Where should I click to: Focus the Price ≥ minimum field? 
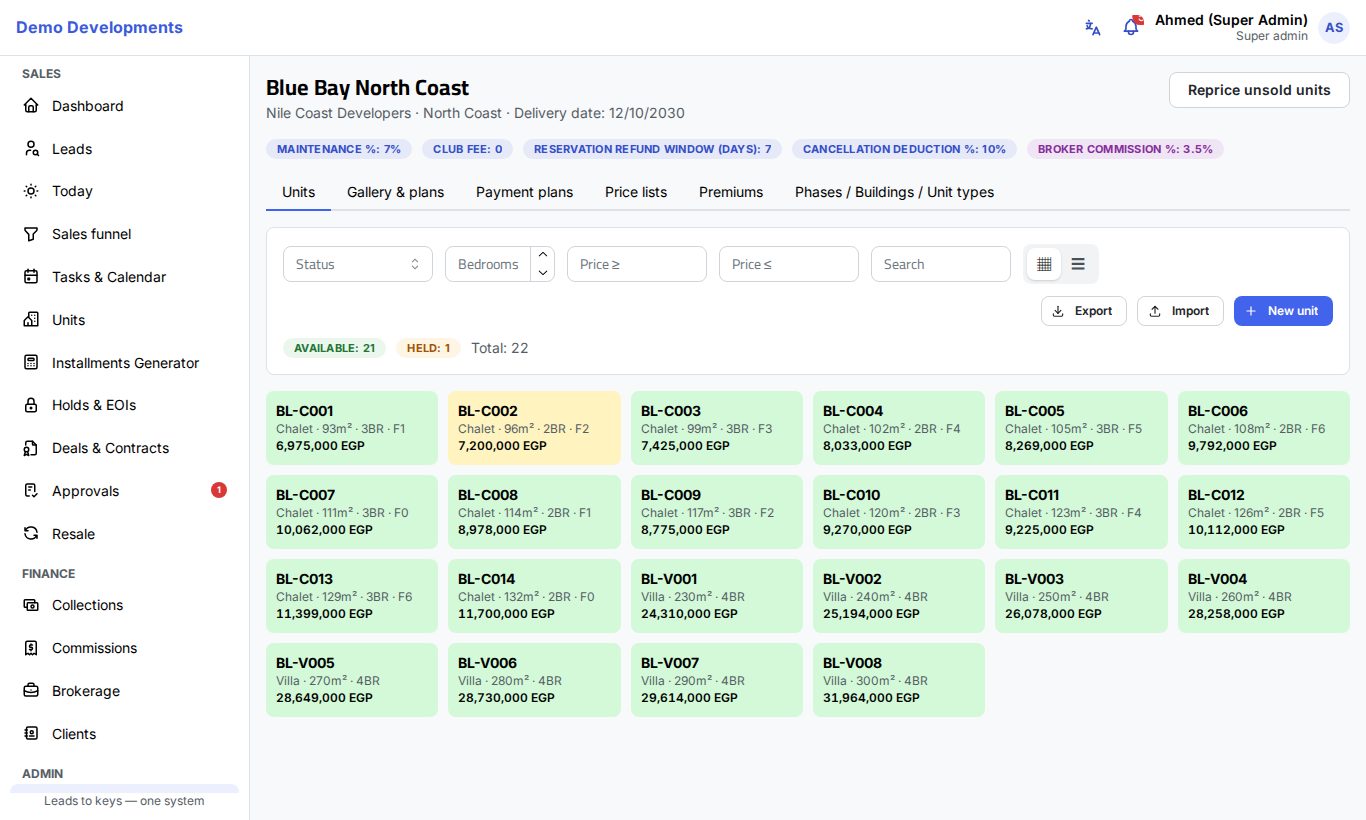(x=637, y=264)
